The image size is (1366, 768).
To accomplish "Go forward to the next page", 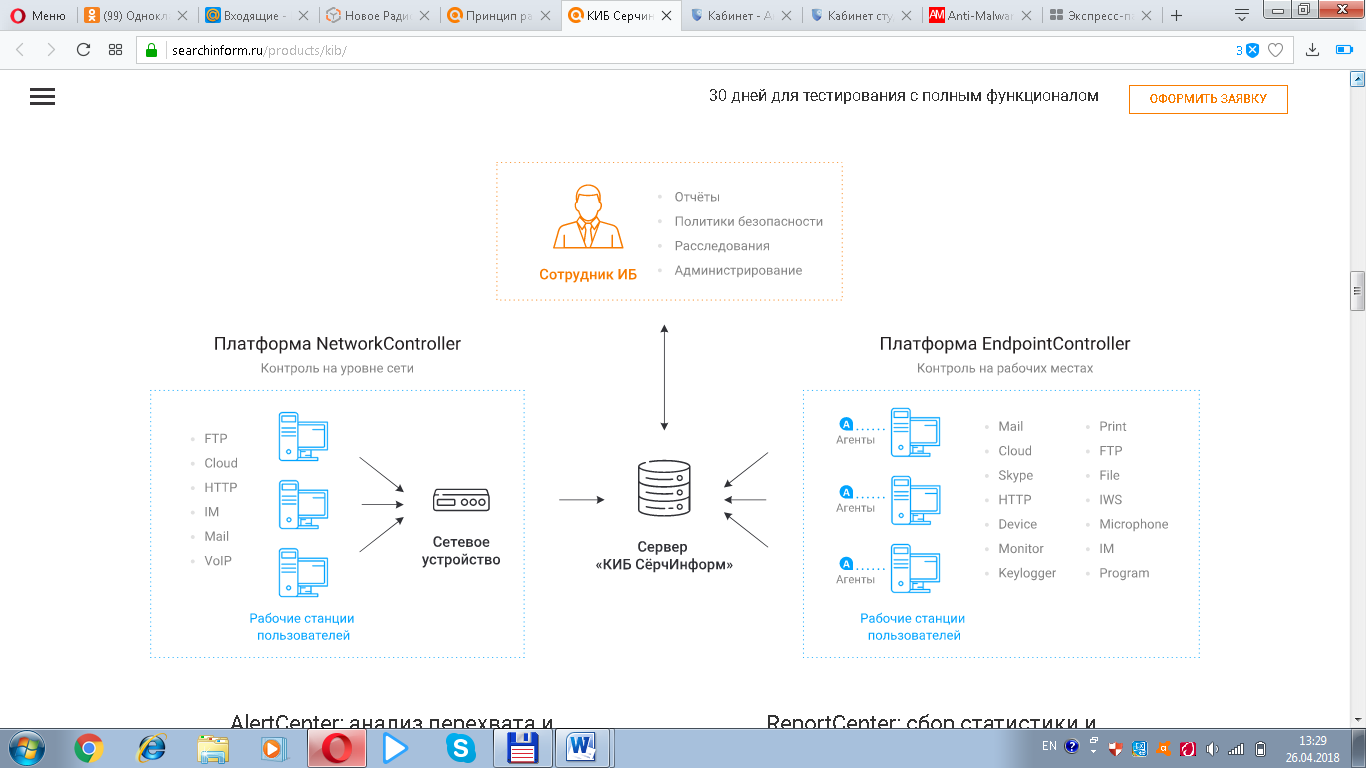I will point(51,50).
